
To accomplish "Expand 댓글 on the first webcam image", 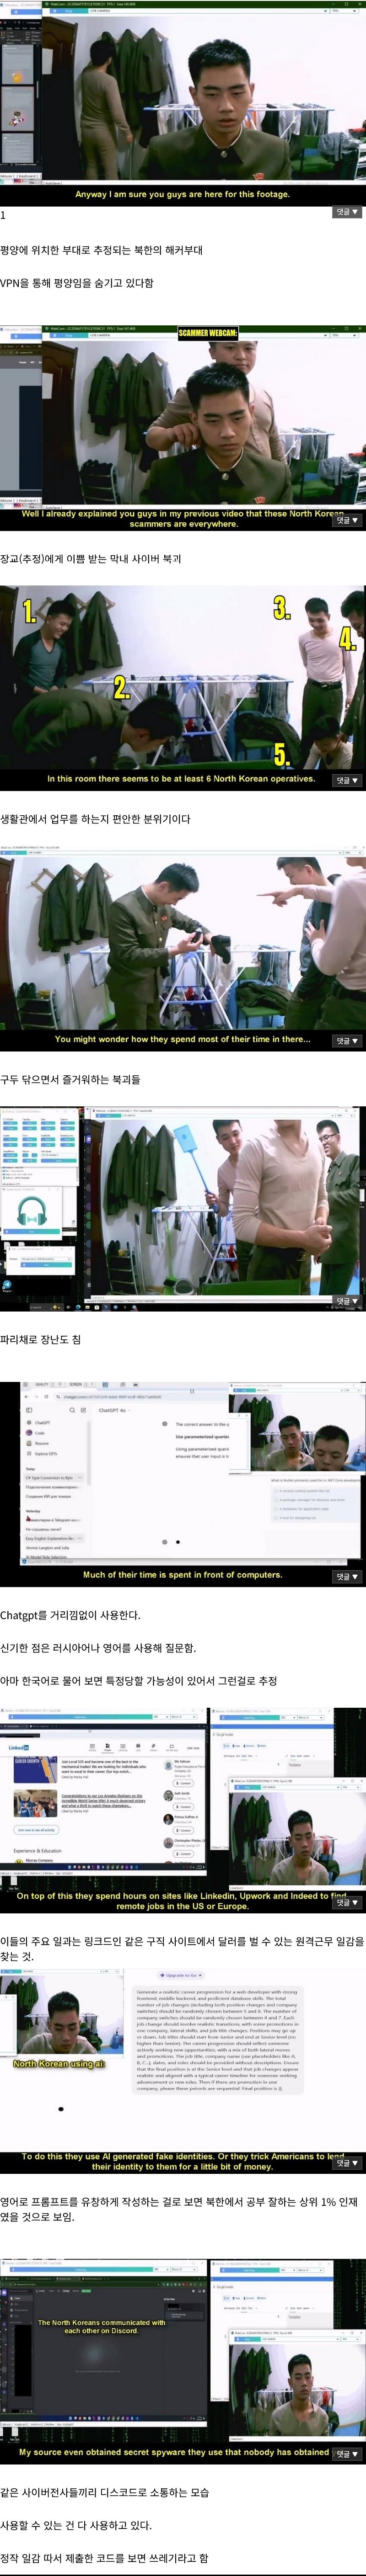I will pyautogui.click(x=346, y=212).
